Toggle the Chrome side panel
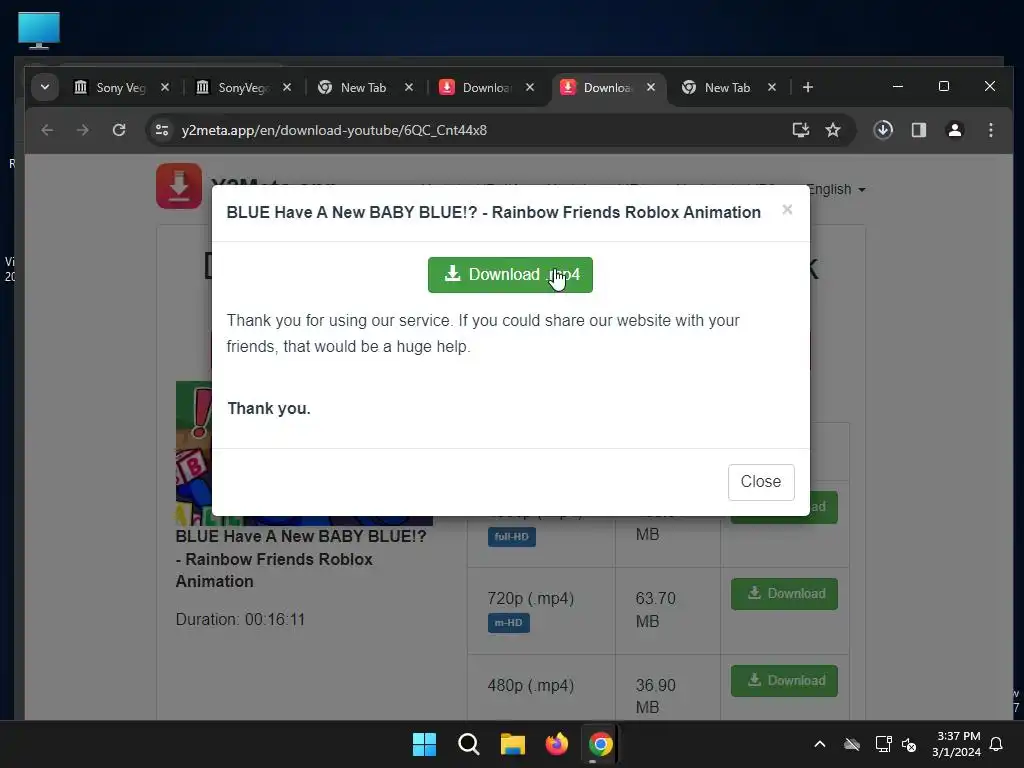 point(919,130)
